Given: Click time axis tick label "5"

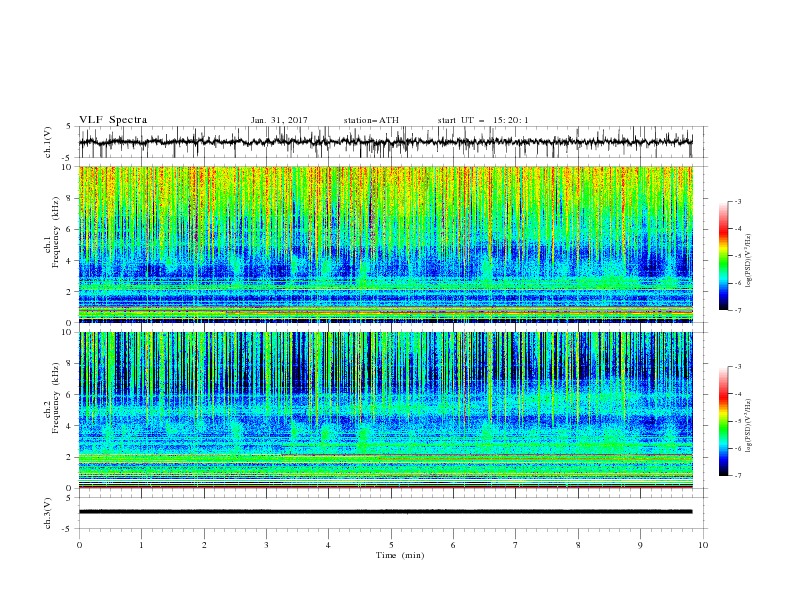Looking at the screenshot, I should coord(391,545).
